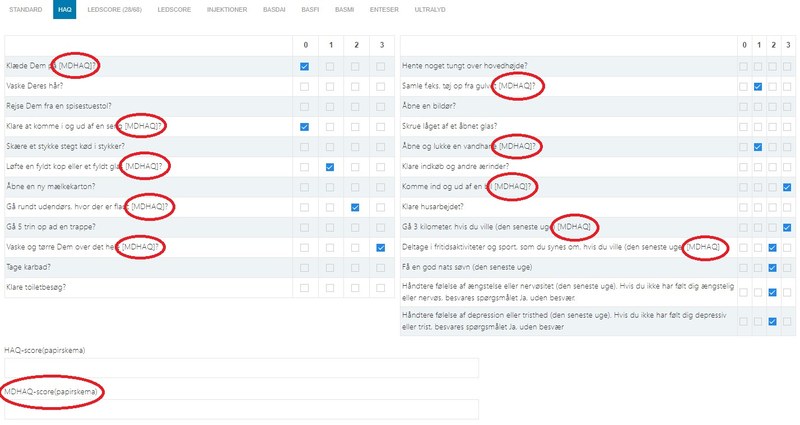Screen dimensions: 800x425
Task: Mark score 3 for 'Tage karbad?'
Action: [x=380, y=268]
